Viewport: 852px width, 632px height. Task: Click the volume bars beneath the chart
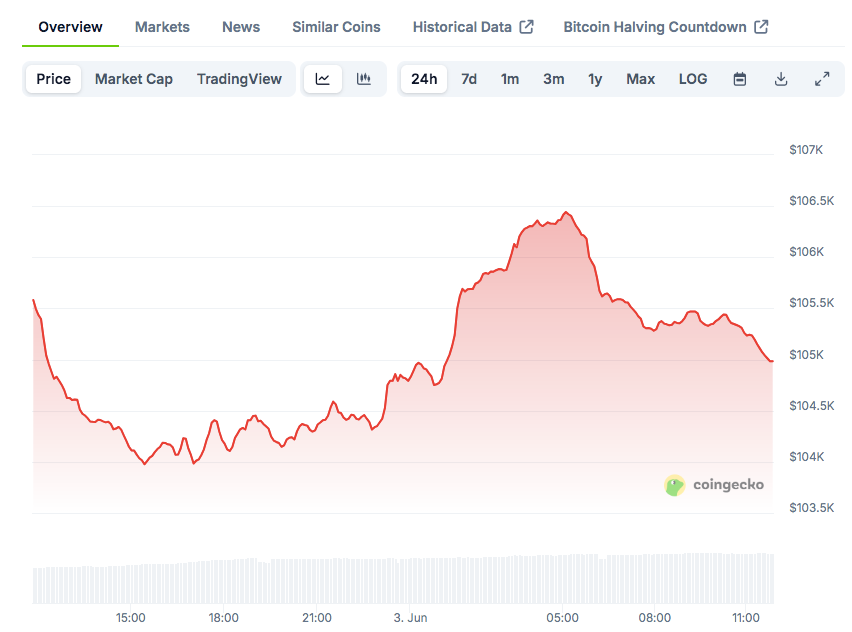(403, 579)
